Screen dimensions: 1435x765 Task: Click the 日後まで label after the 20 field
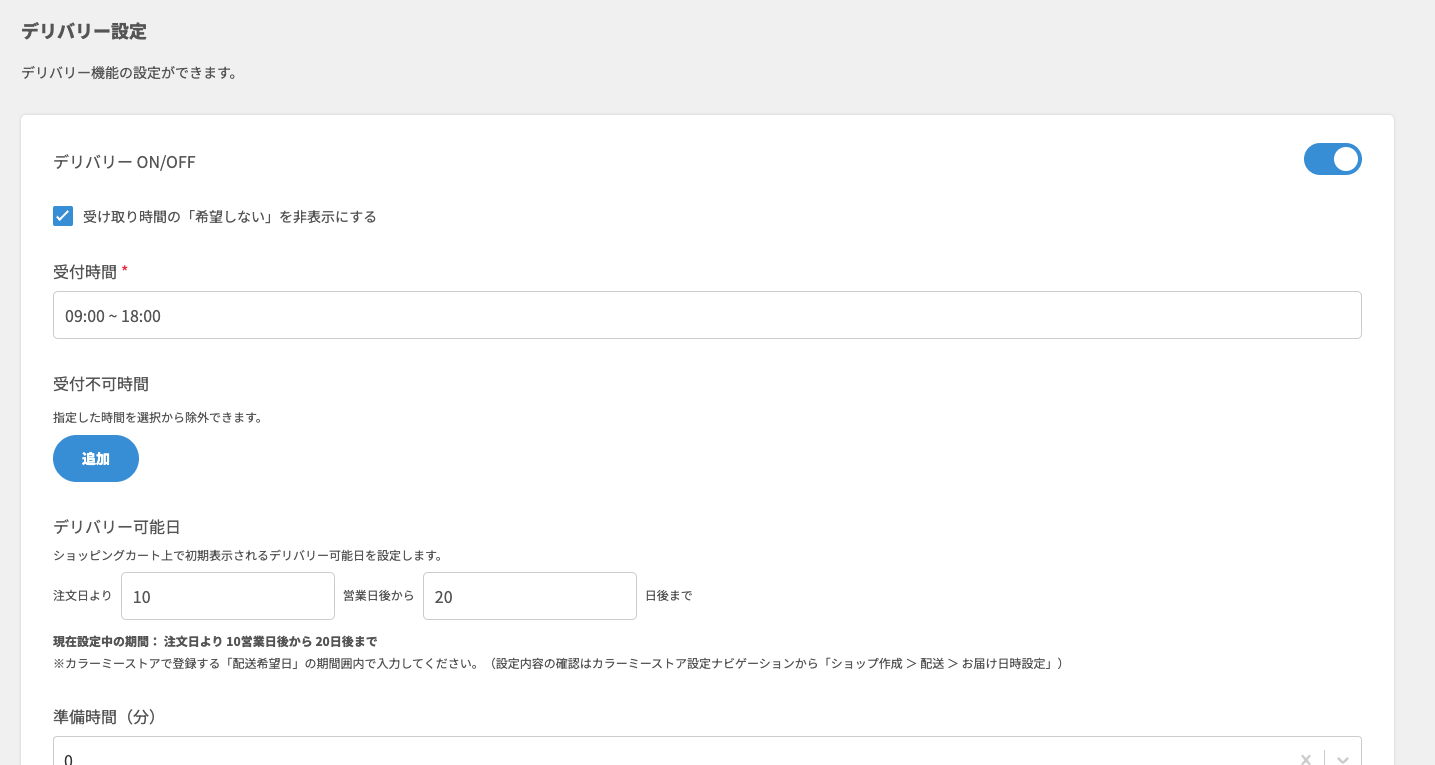tap(668, 596)
